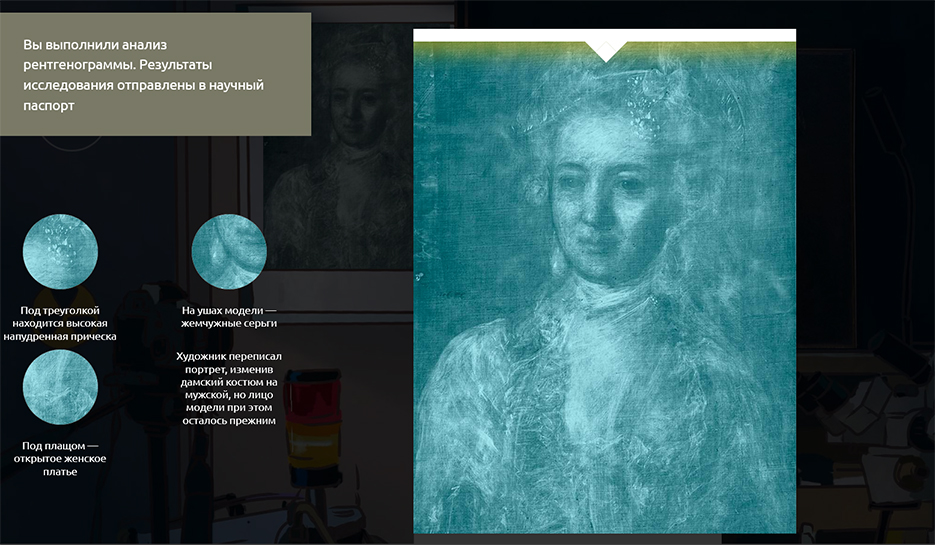Click the powdered hairstyle circular thumbnail
The width and height of the screenshot is (935, 545).
60,250
